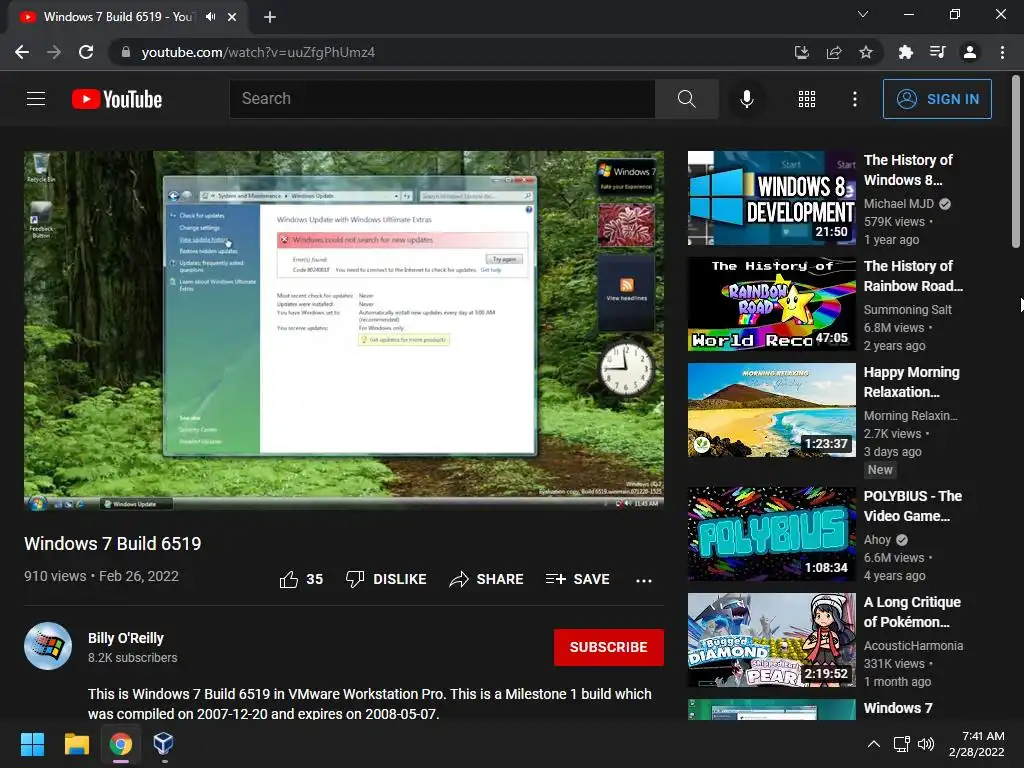Open Billy O'Reilly channel name link
1024x768 pixels.
pyautogui.click(x=126, y=638)
